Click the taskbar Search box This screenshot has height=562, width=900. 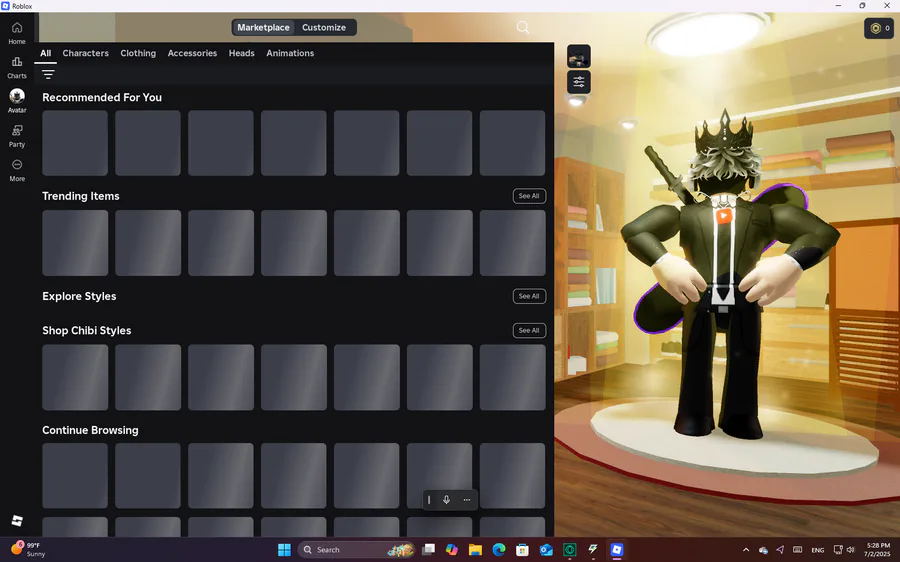[356, 550]
